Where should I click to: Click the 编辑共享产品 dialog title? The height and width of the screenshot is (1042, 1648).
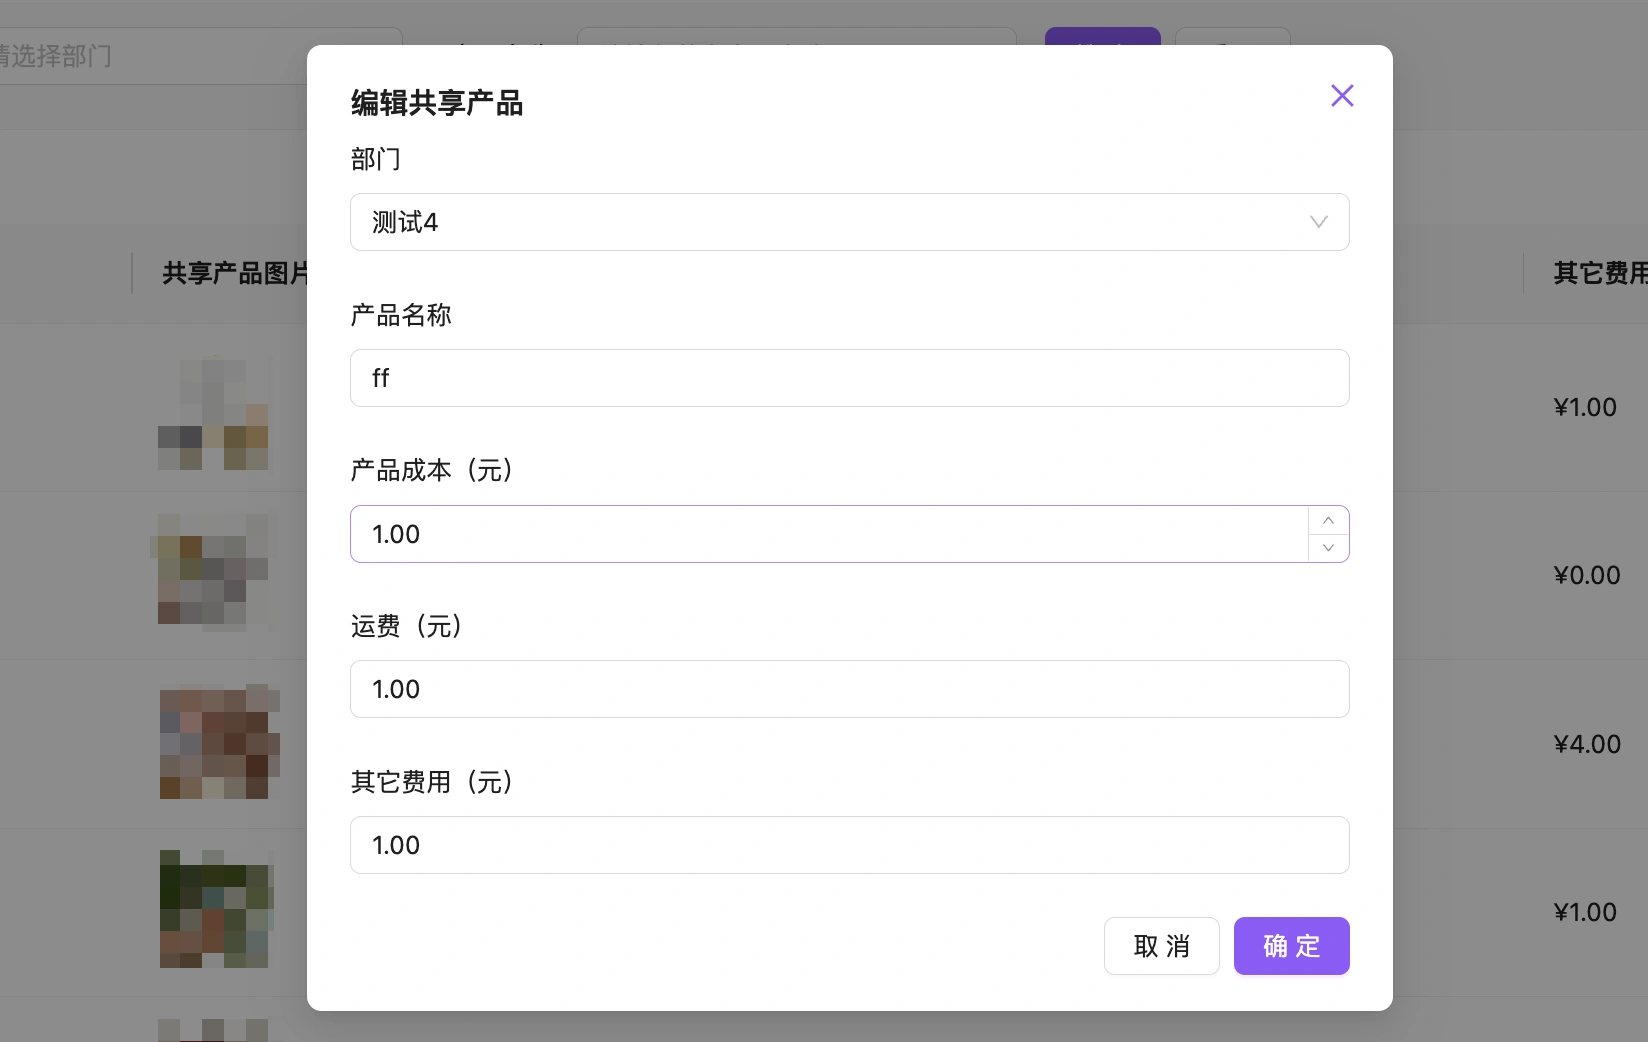437,103
